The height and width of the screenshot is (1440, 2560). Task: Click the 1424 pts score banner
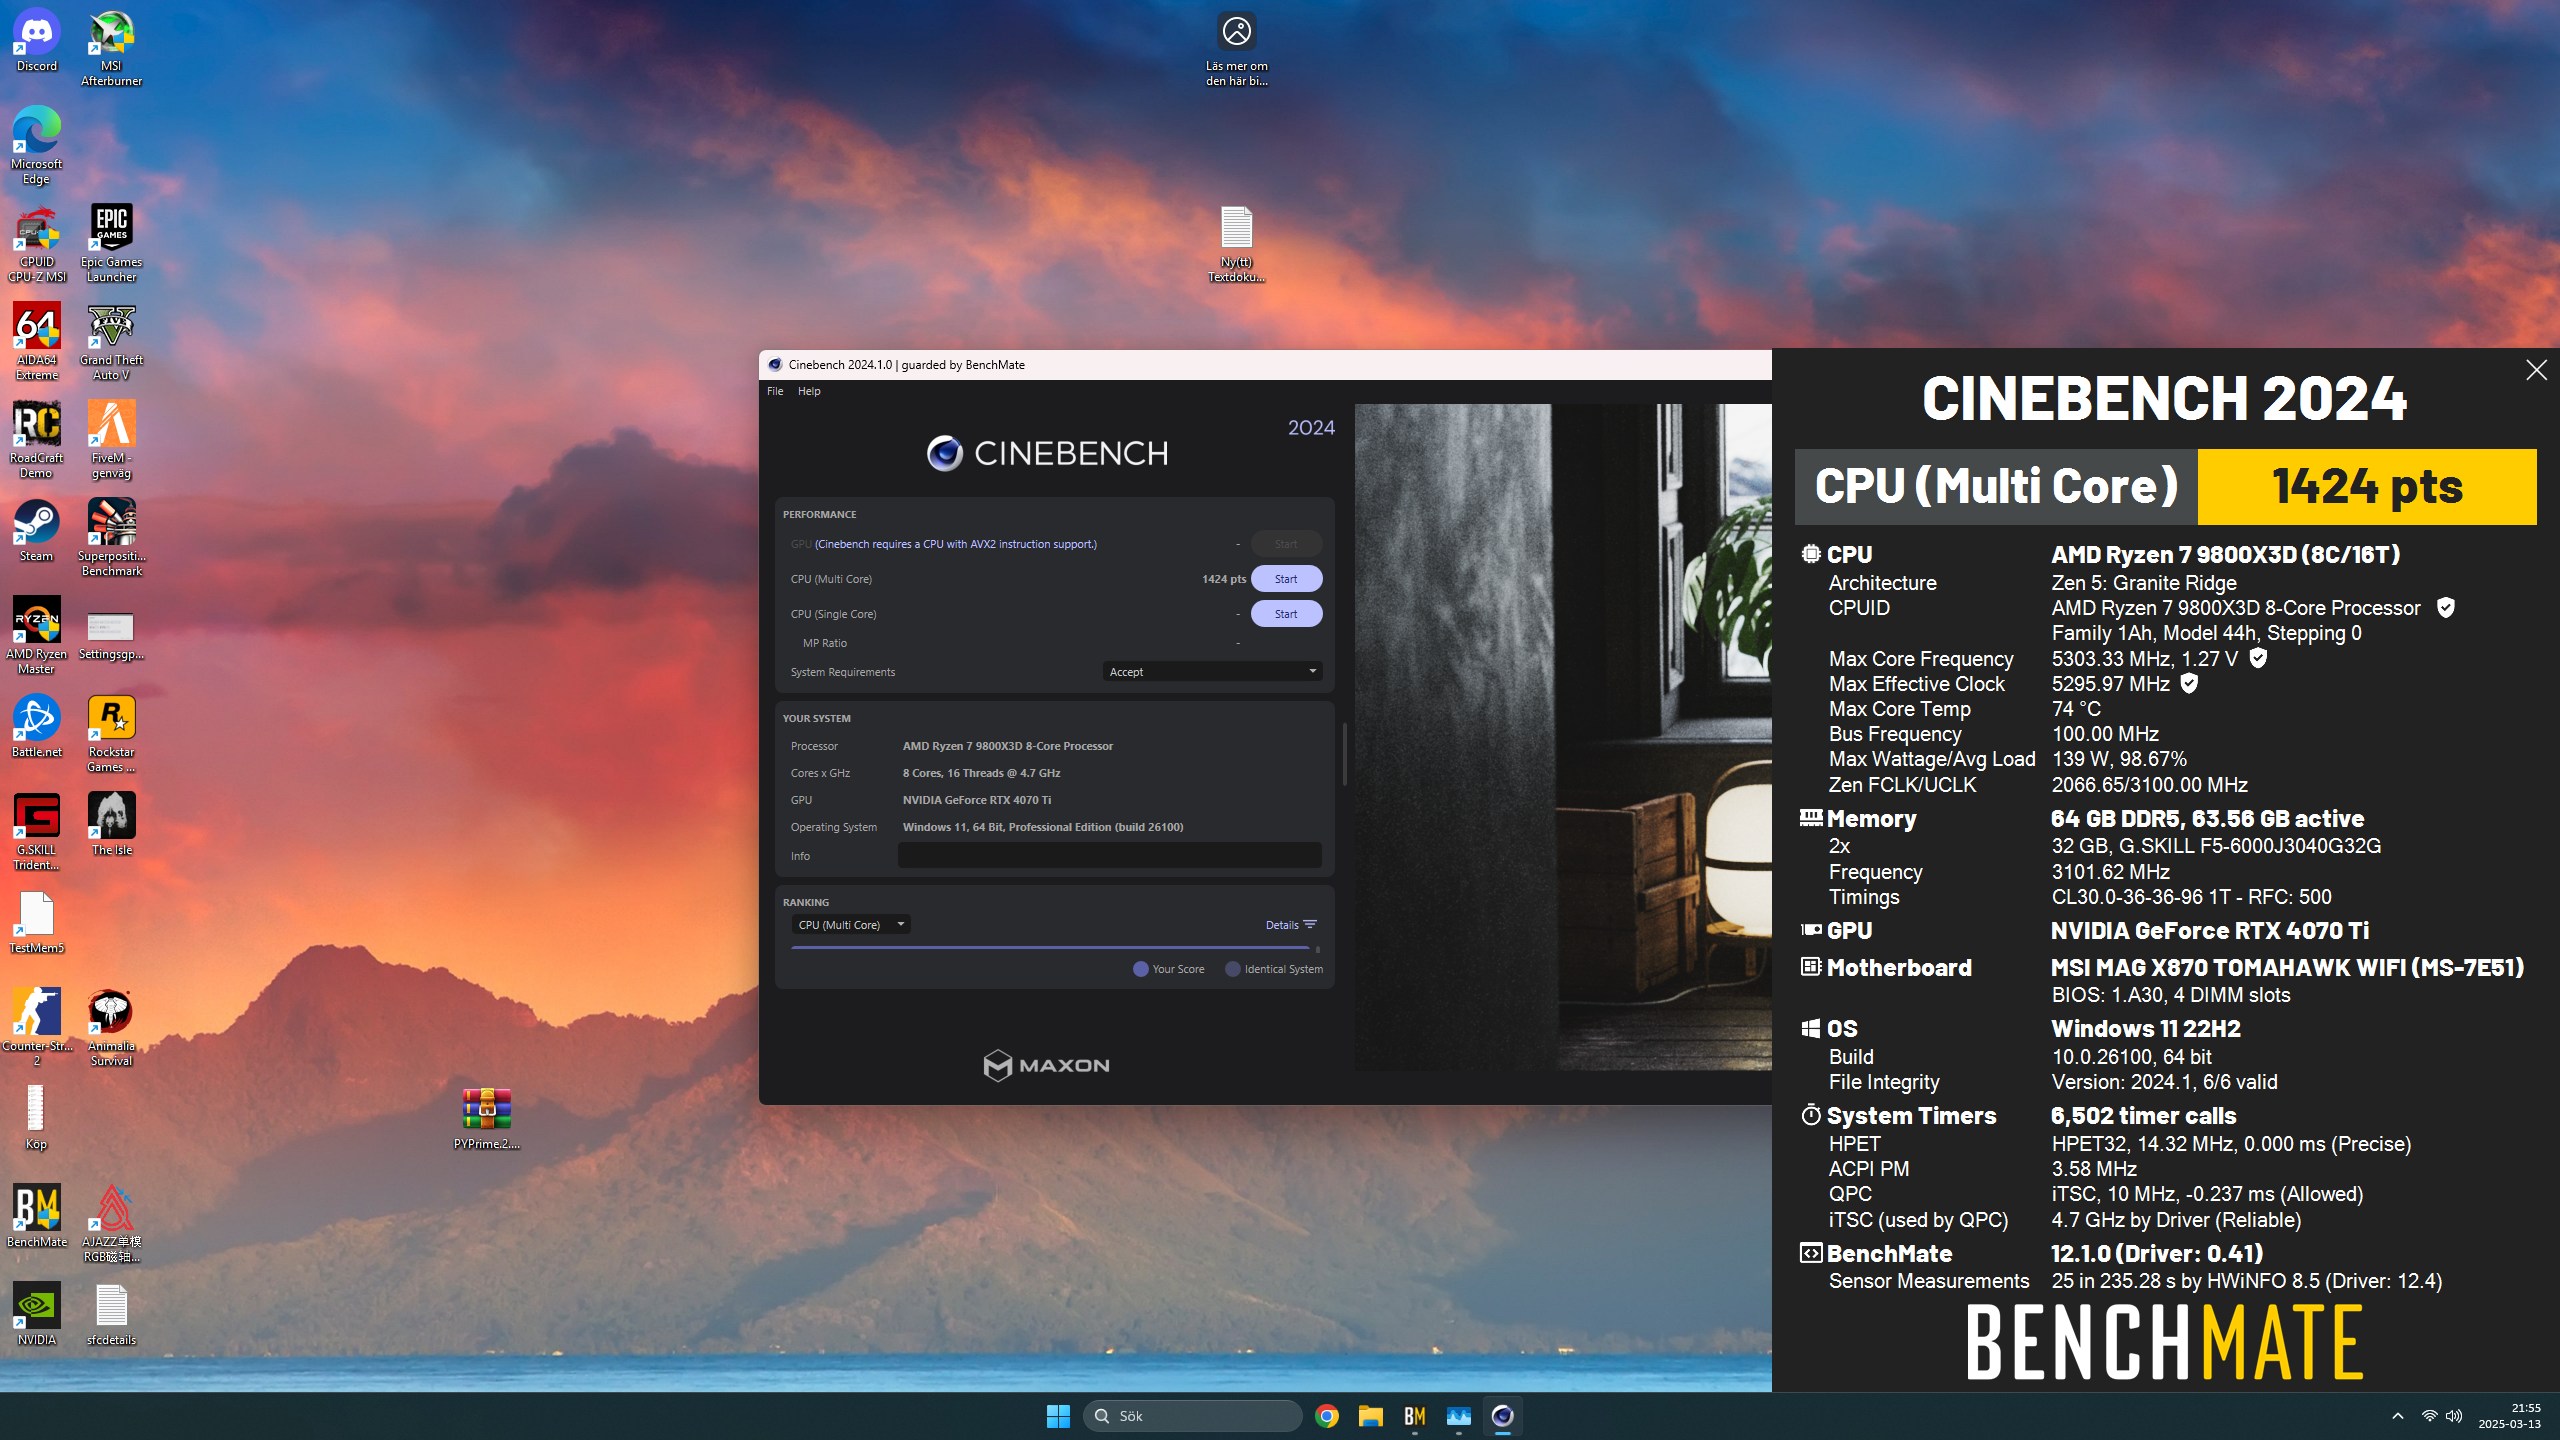(x=2367, y=487)
